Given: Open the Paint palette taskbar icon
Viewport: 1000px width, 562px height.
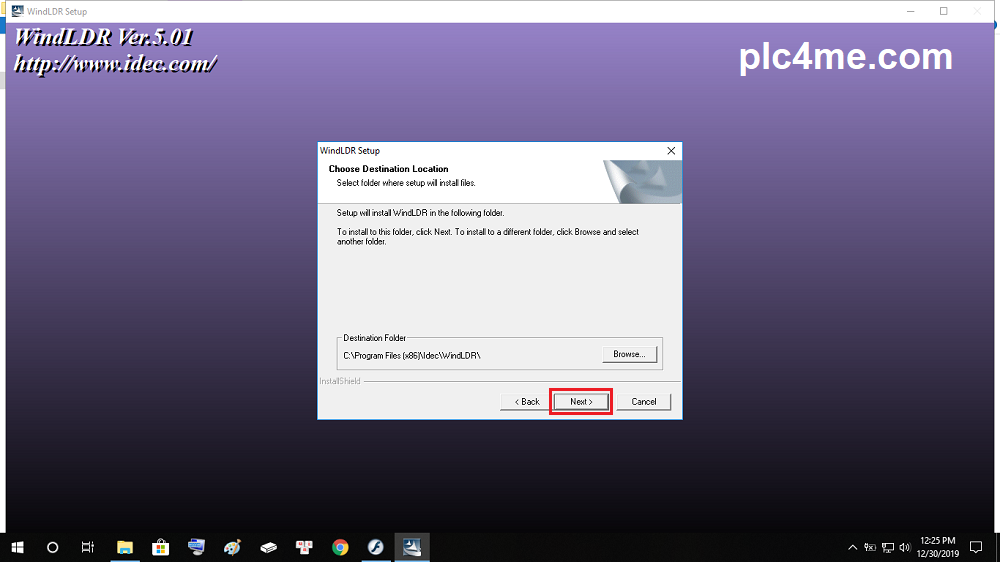Looking at the screenshot, I should click(233, 547).
